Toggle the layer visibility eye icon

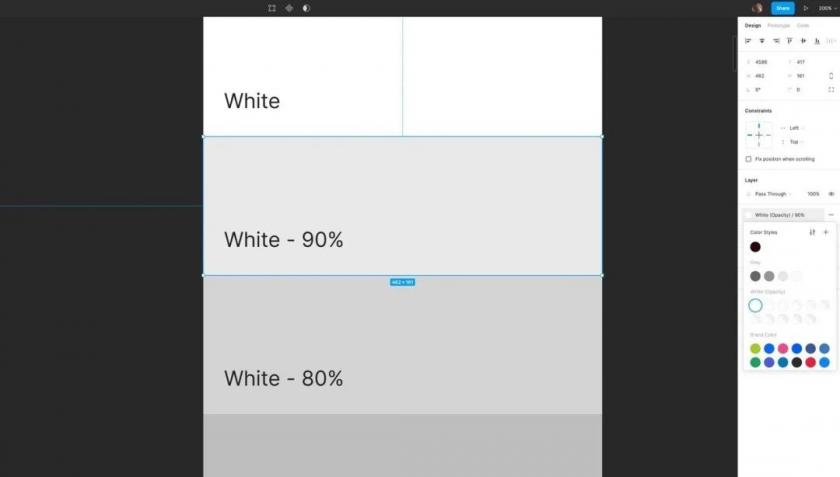coord(831,194)
